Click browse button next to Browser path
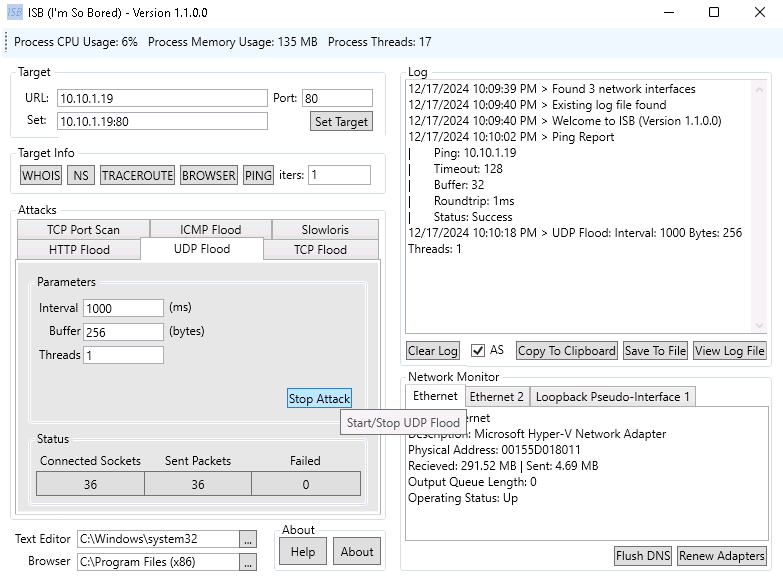The image size is (783, 585). (x=248, y=562)
